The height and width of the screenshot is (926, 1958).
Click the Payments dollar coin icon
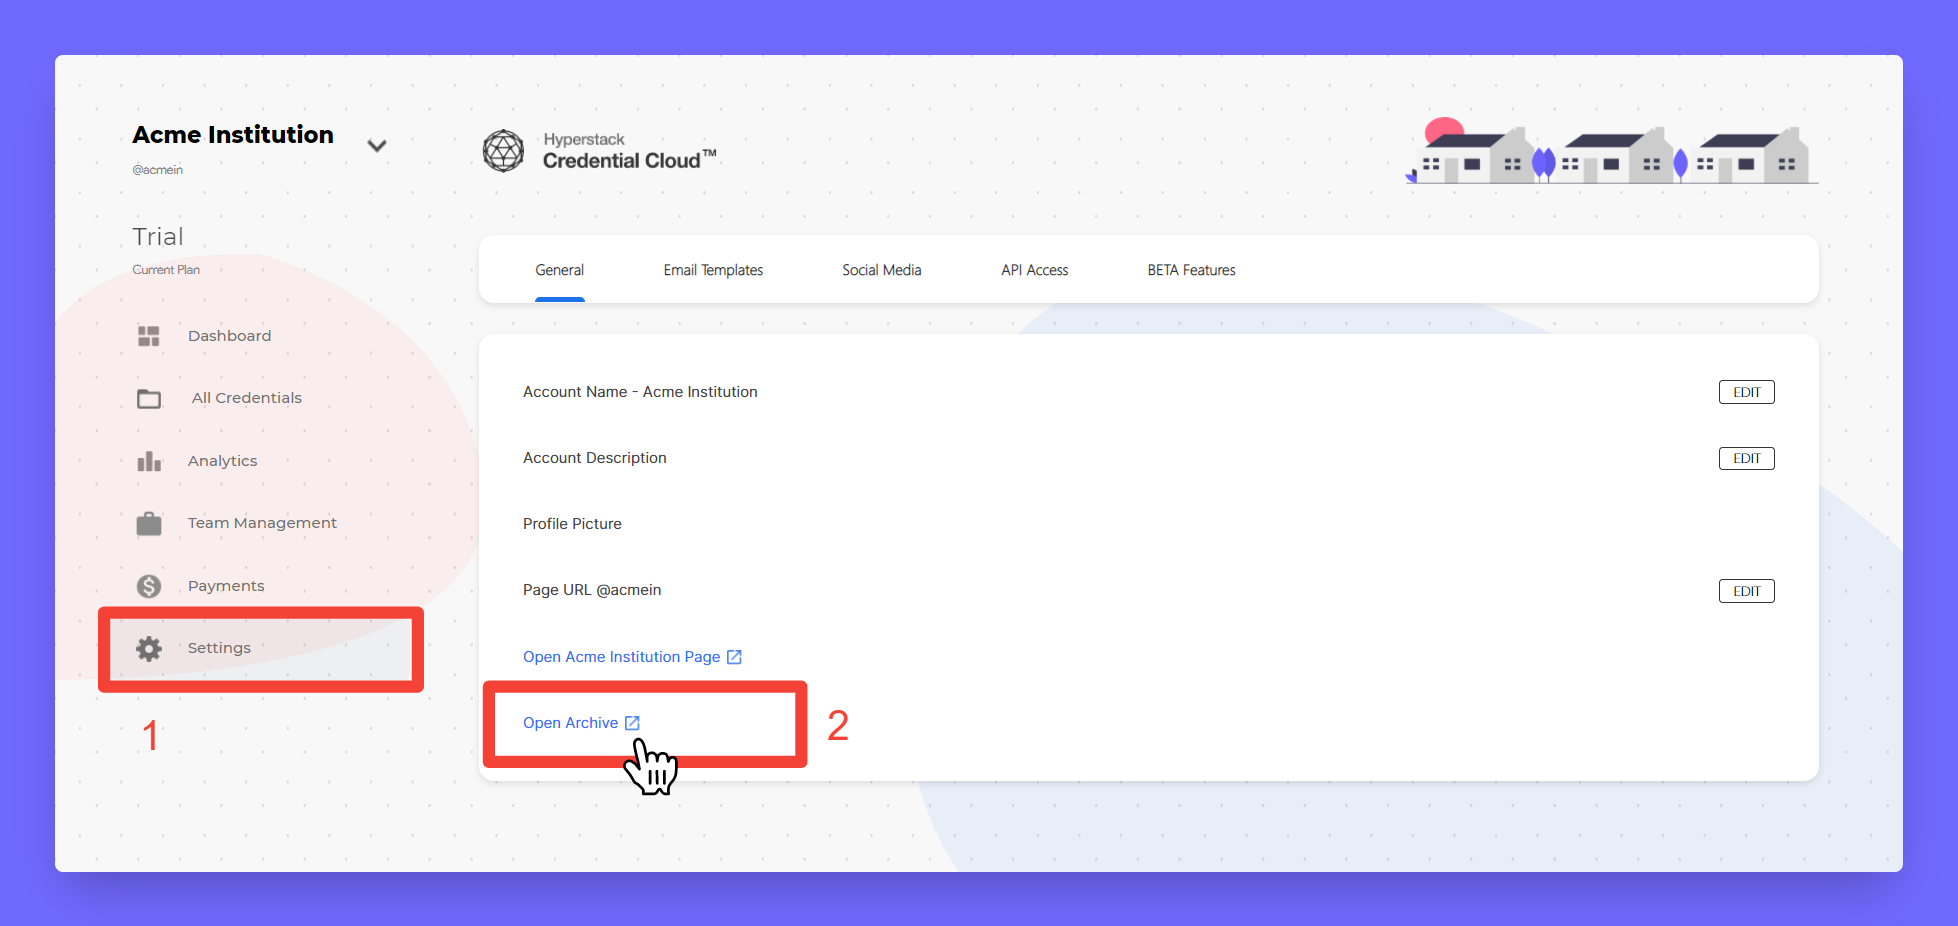coord(149,586)
